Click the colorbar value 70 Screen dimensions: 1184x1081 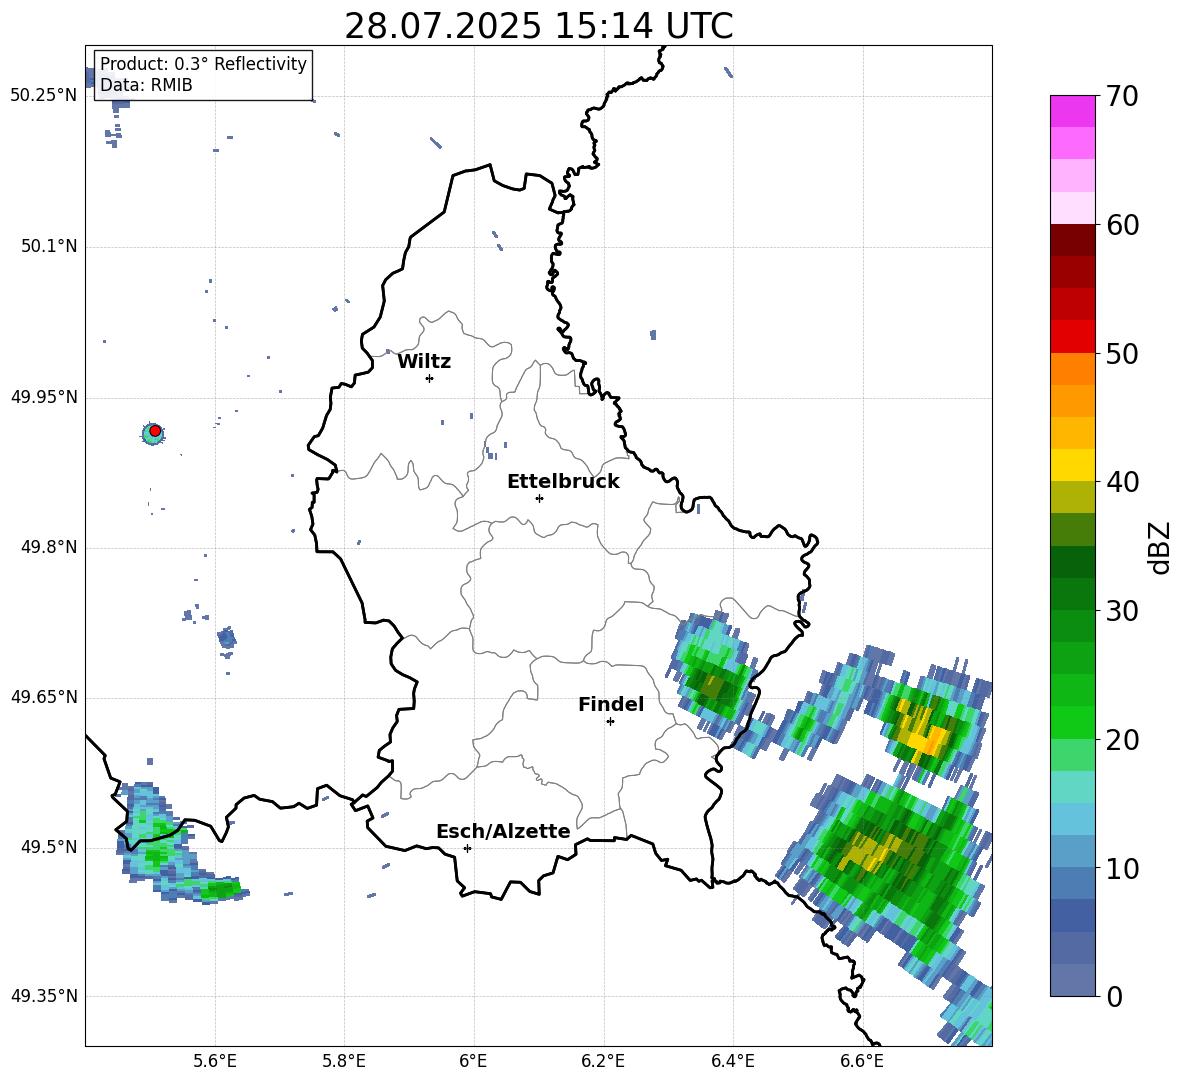[x=1122, y=96]
